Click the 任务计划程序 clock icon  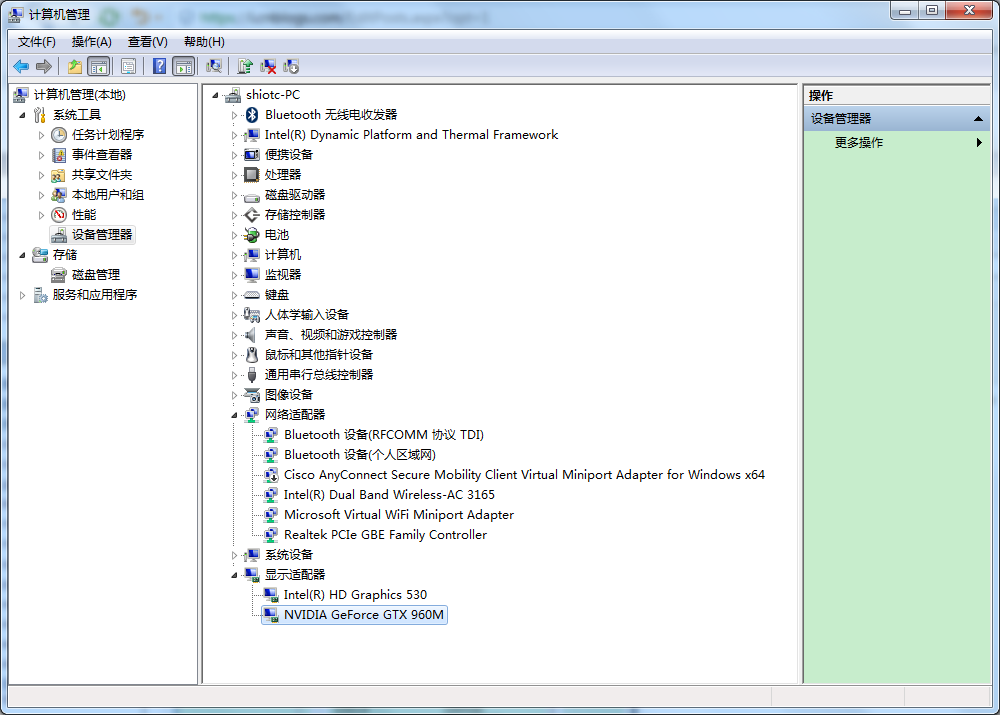coord(59,135)
